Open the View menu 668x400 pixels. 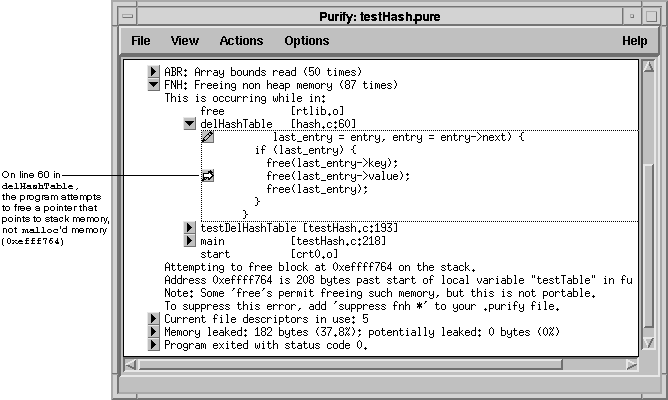[184, 41]
